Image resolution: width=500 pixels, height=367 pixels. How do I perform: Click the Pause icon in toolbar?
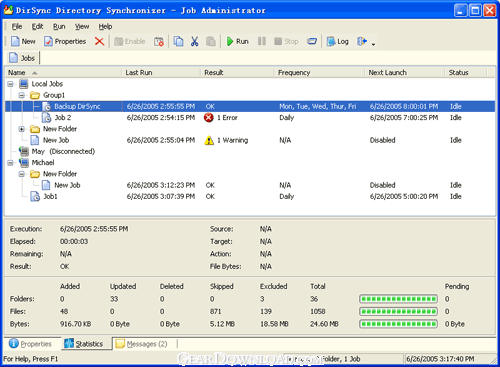(x=262, y=41)
